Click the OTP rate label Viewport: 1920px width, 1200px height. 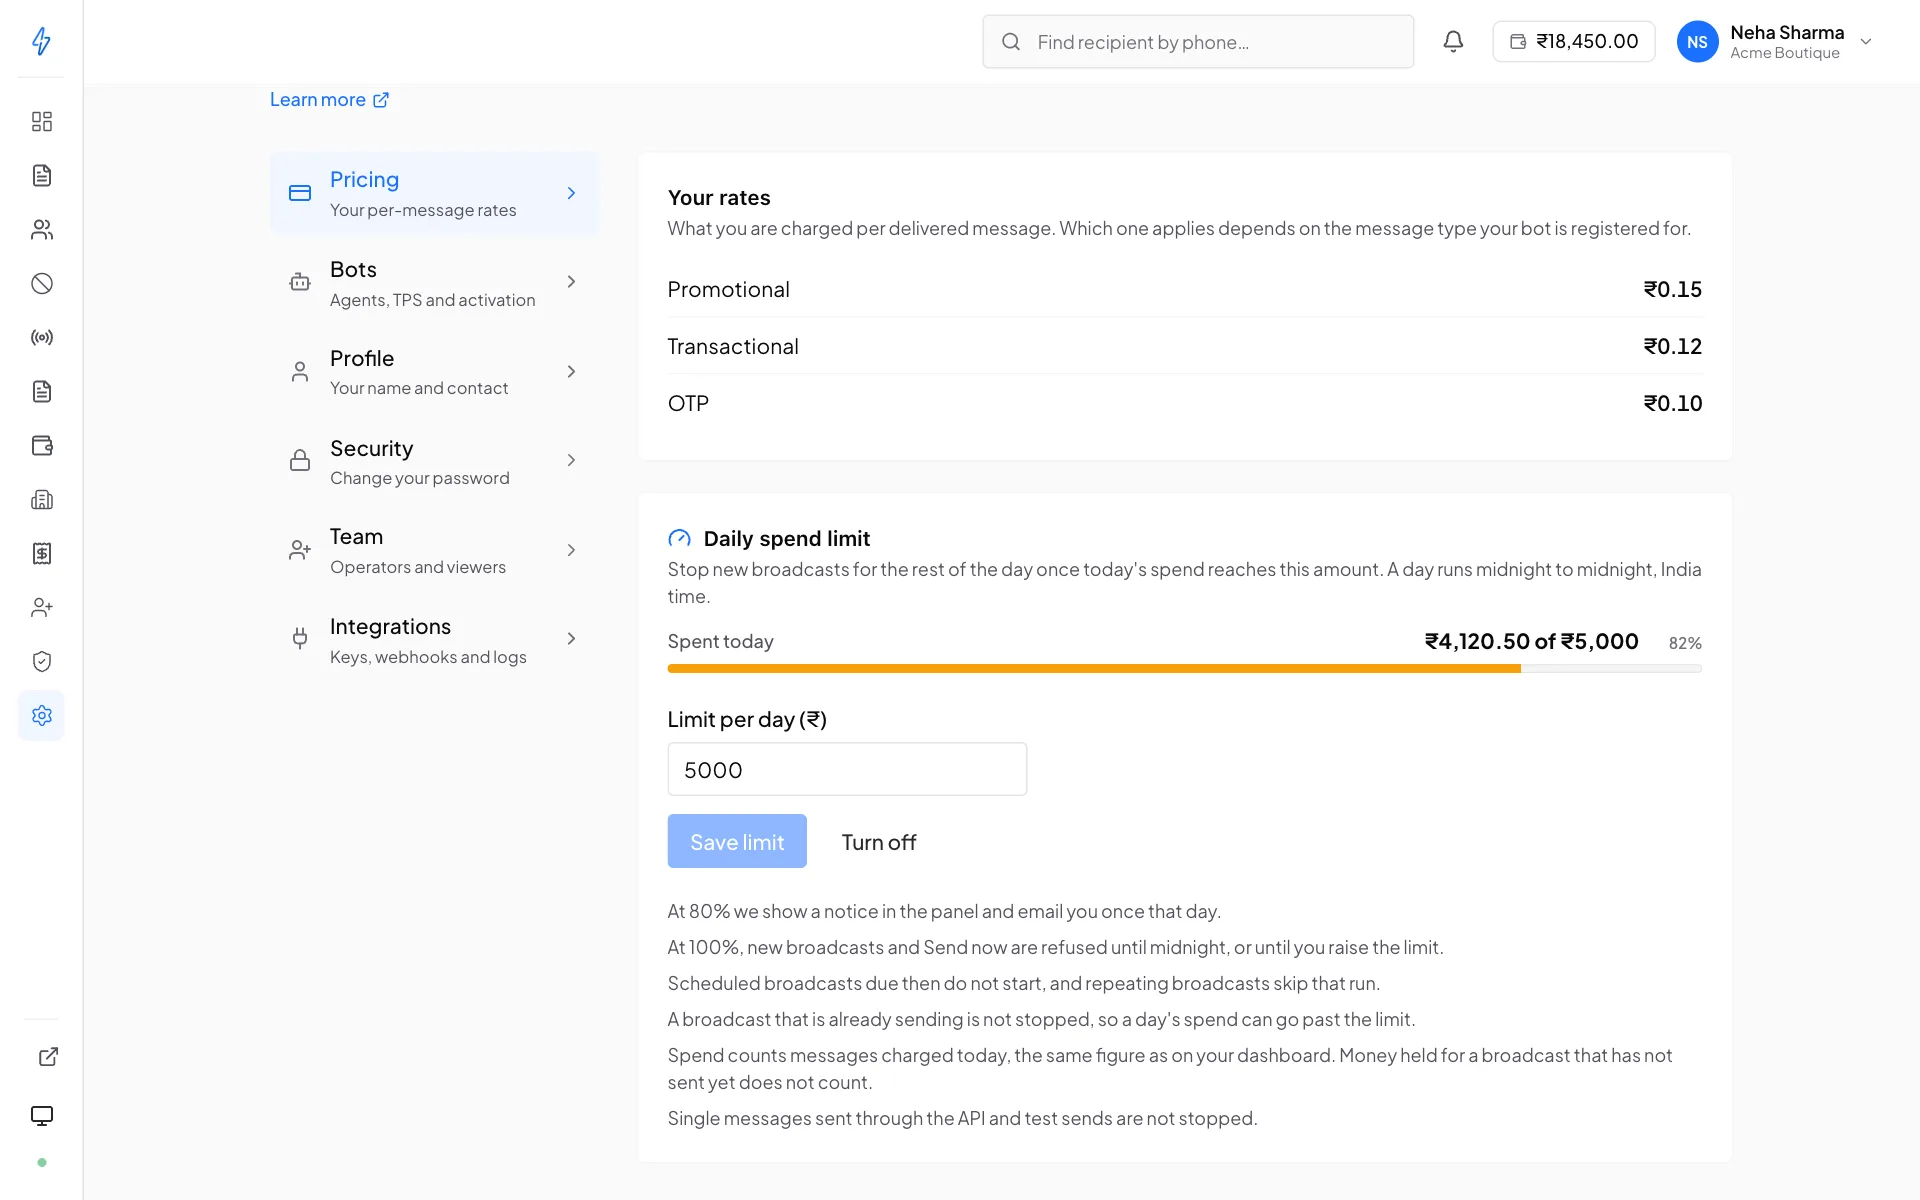(688, 404)
